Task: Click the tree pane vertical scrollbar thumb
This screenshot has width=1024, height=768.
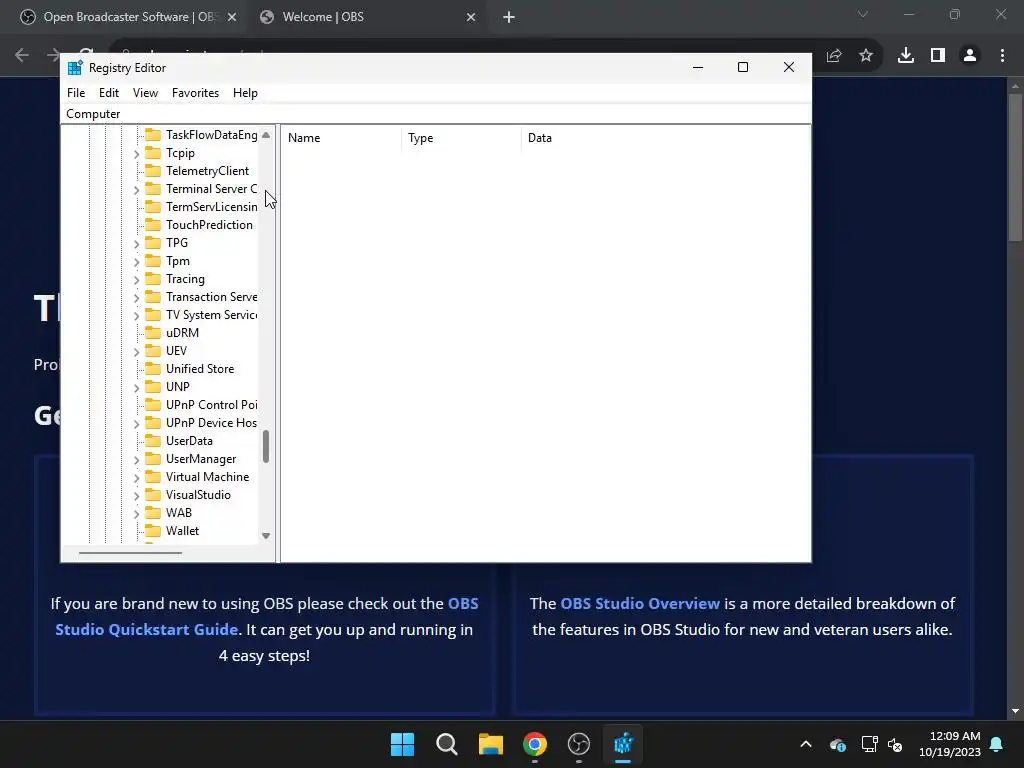Action: (x=266, y=447)
